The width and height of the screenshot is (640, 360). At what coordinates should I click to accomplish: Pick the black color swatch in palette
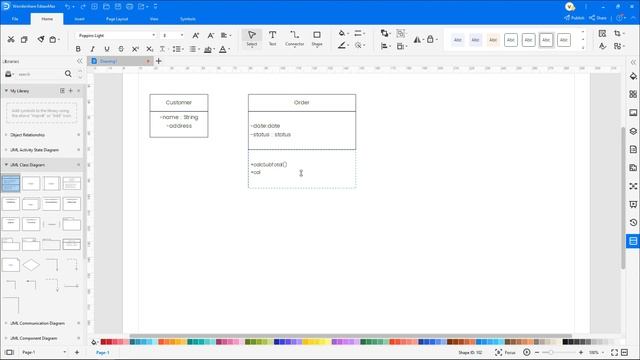coord(565,342)
